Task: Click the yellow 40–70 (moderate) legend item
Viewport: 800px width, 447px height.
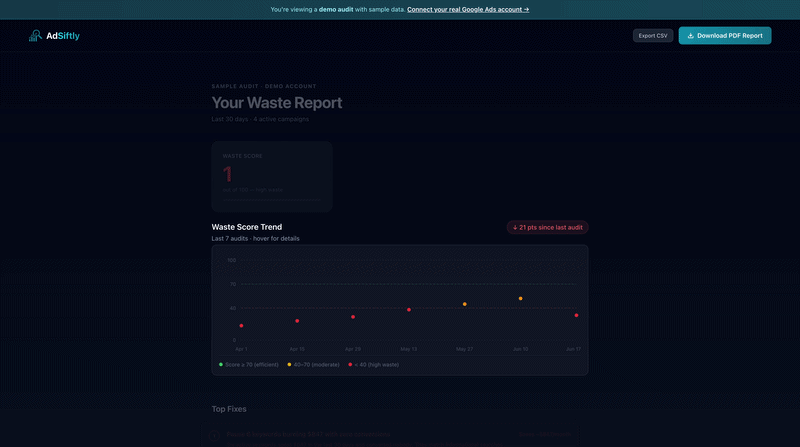Action: pos(313,365)
